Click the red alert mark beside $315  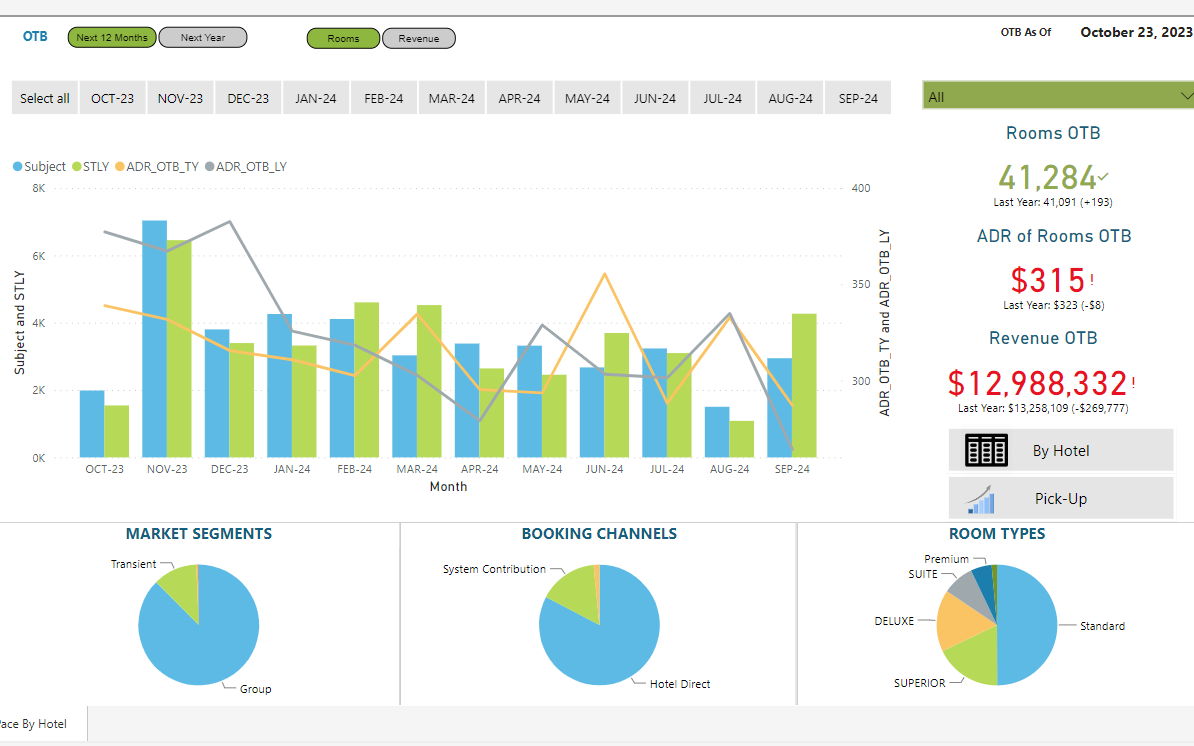pos(1092,280)
